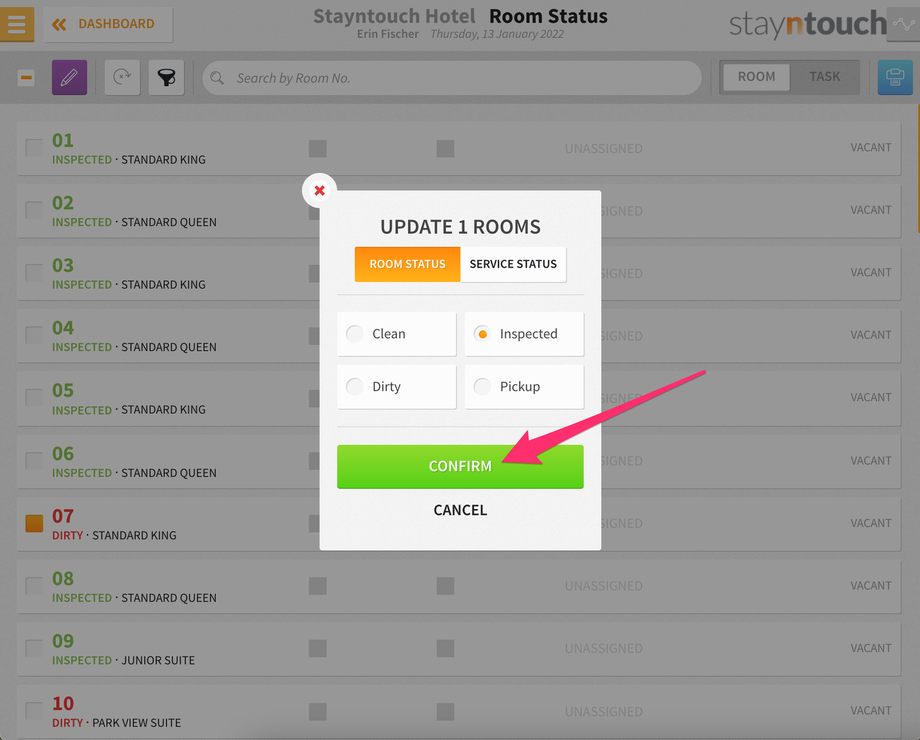Click CANCEL in the update dialog
Screen dimensions: 920x740
460,510
